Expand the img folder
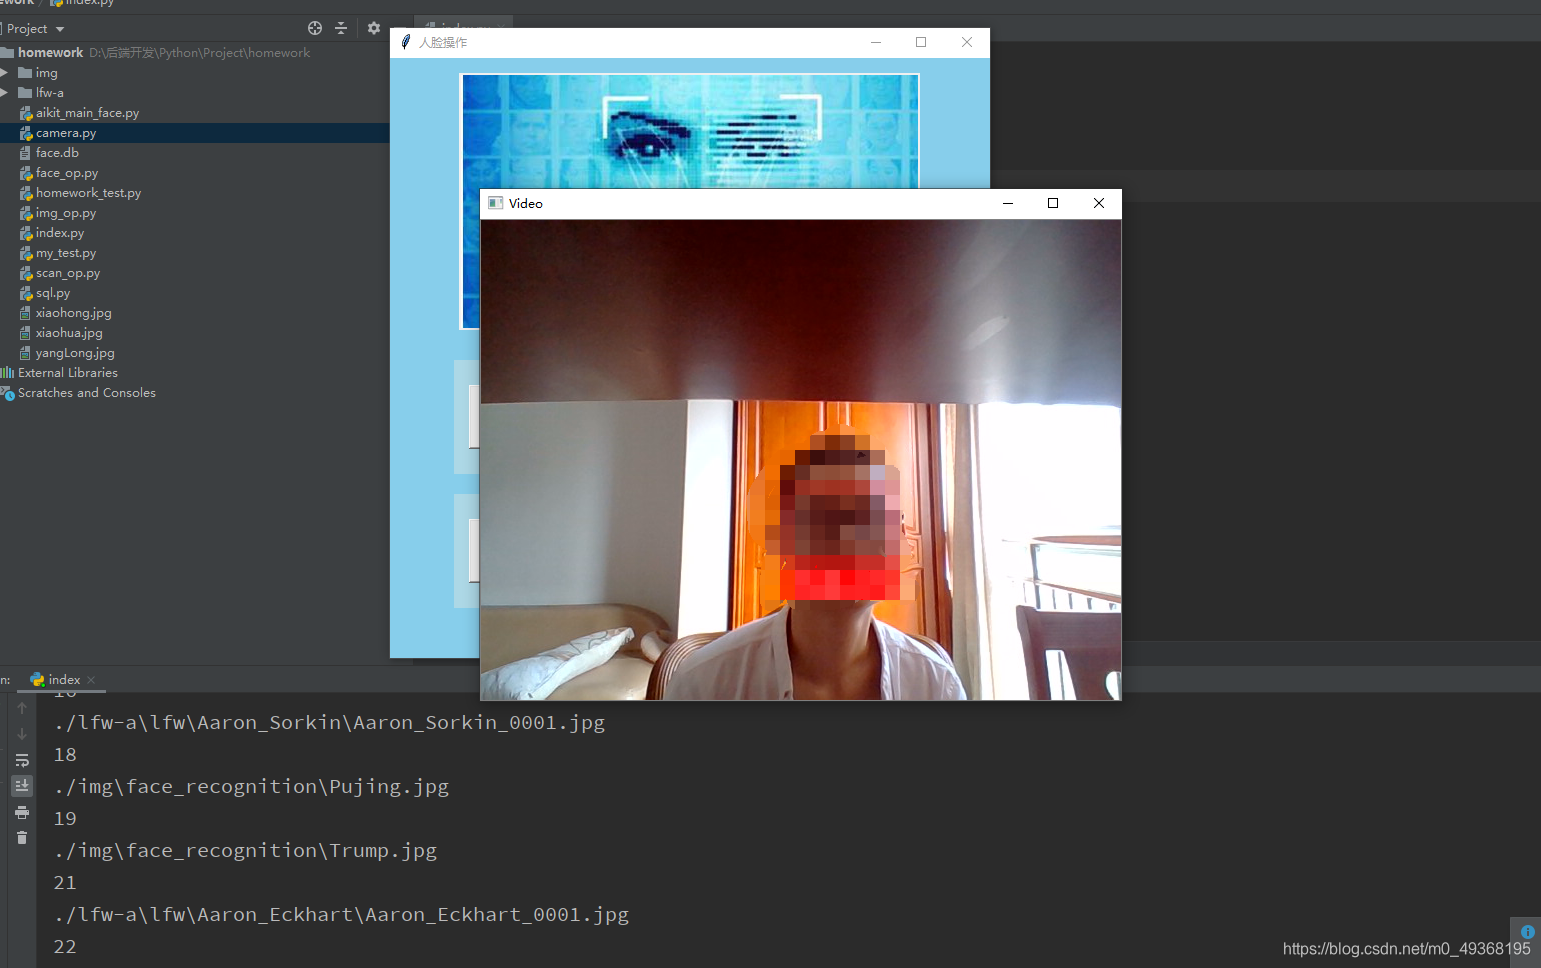This screenshot has width=1541, height=968. pyautogui.click(x=4, y=73)
